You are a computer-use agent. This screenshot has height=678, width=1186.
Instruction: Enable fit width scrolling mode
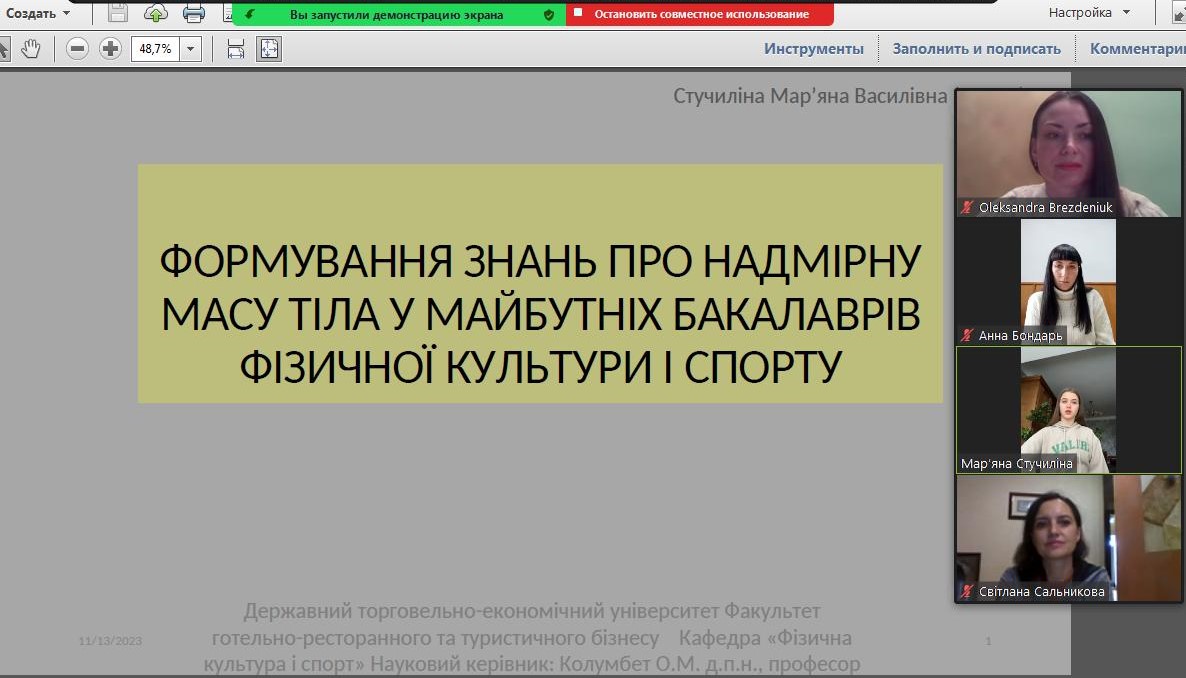click(x=236, y=48)
